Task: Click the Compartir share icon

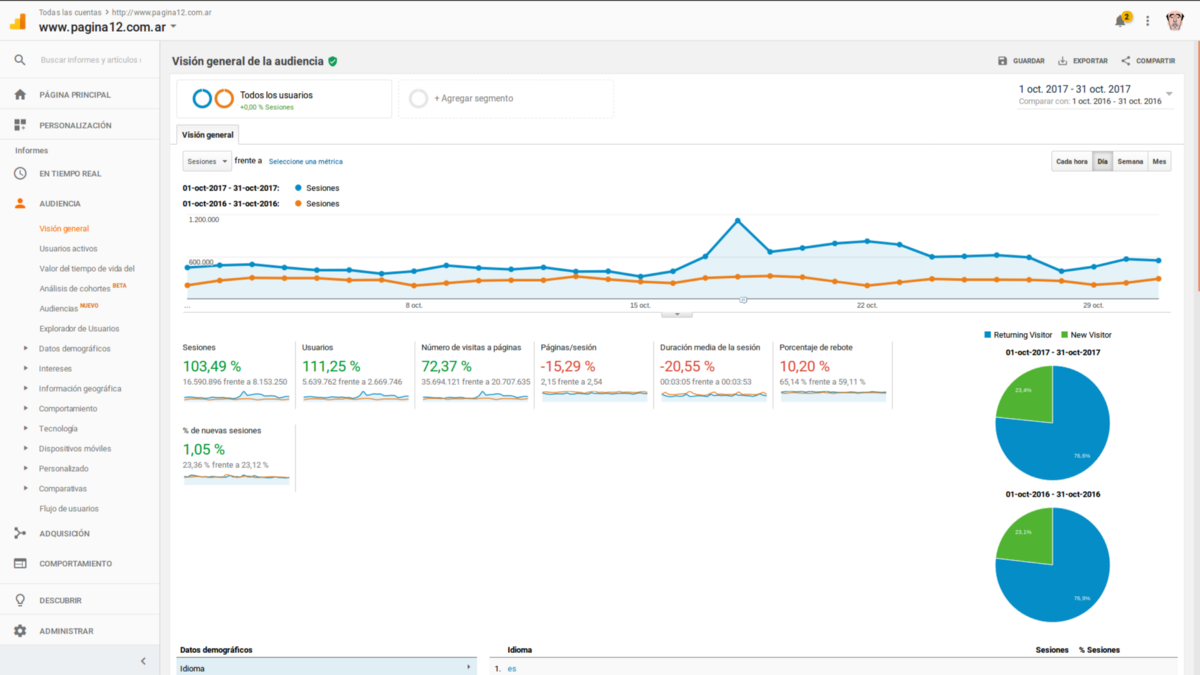Action: point(1126,61)
